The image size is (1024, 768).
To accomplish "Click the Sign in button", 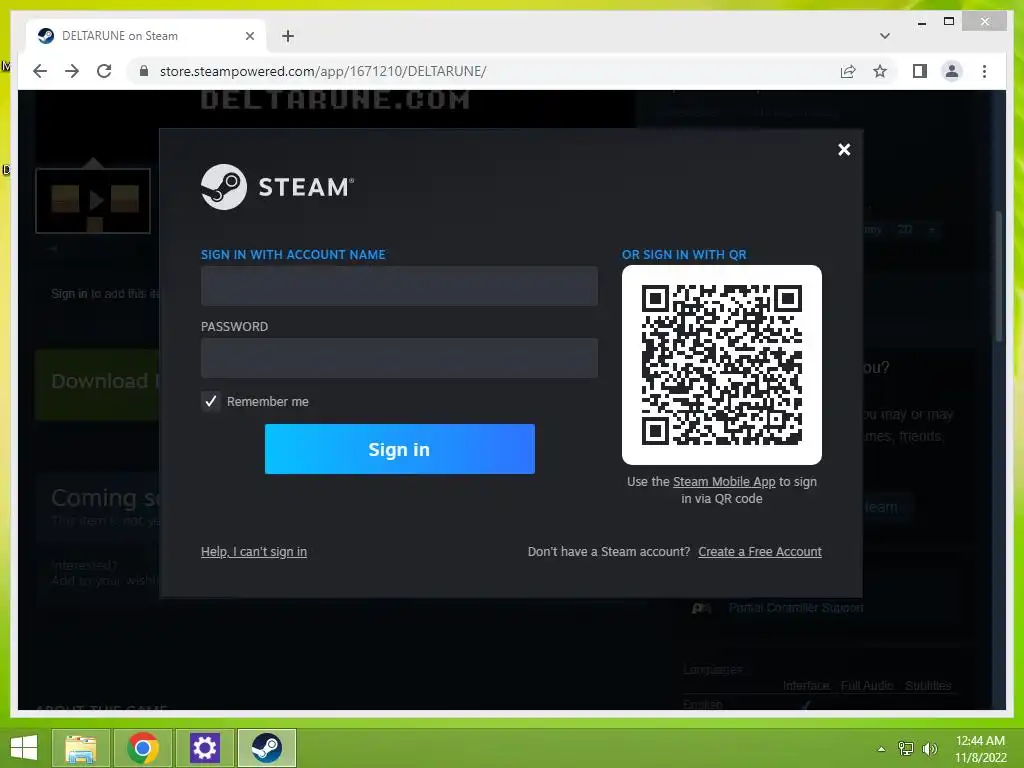I will [x=400, y=449].
